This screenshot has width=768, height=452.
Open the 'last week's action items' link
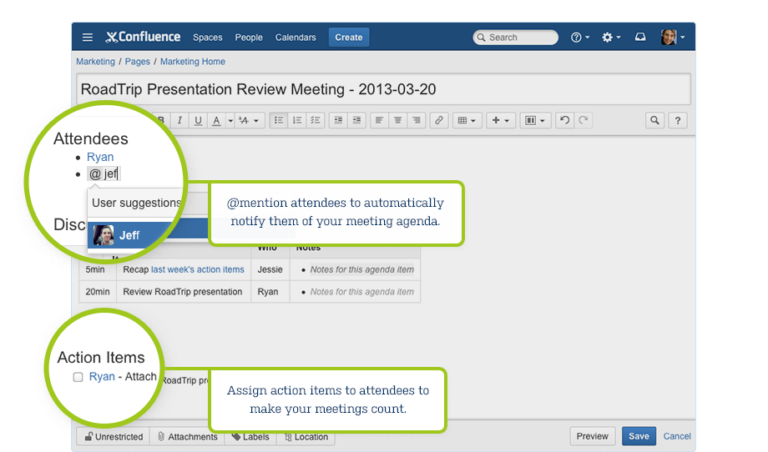197,270
